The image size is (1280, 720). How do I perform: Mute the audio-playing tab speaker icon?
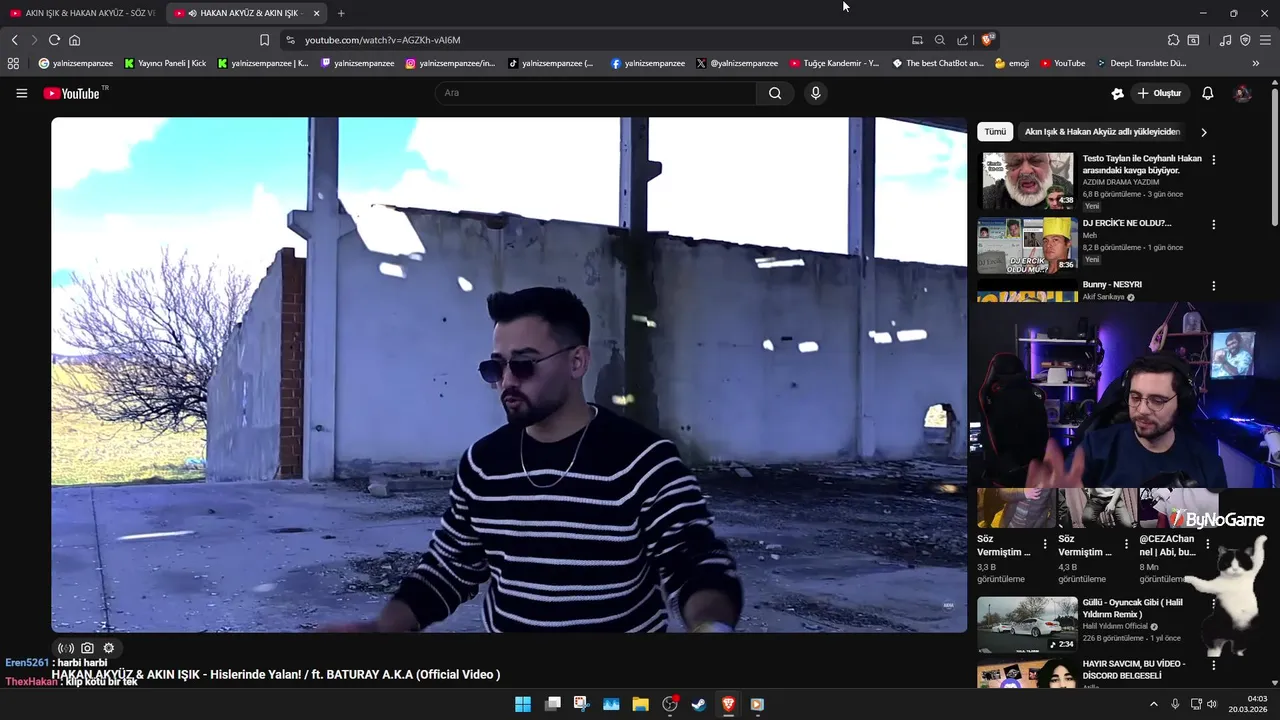pyautogui.click(x=192, y=13)
